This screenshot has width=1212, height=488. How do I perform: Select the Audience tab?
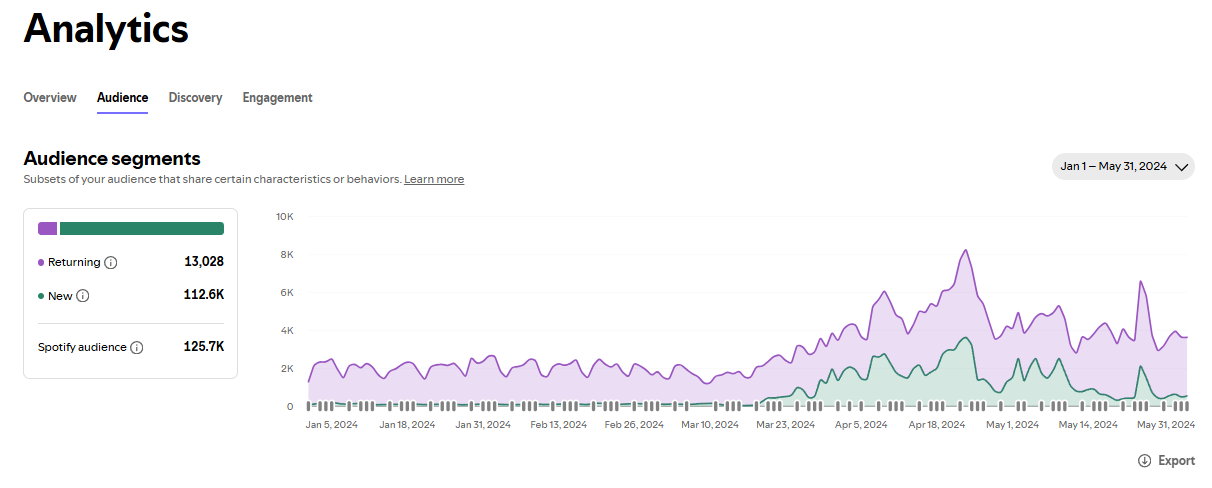tap(122, 98)
